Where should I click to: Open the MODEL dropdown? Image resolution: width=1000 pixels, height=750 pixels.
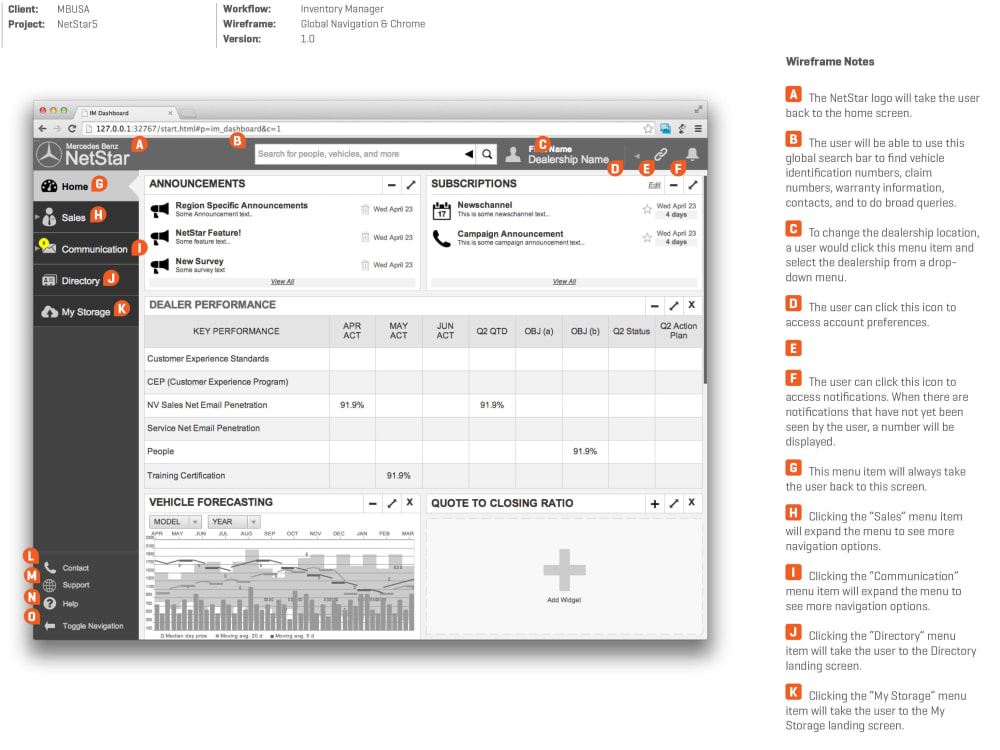pyautogui.click(x=175, y=522)
